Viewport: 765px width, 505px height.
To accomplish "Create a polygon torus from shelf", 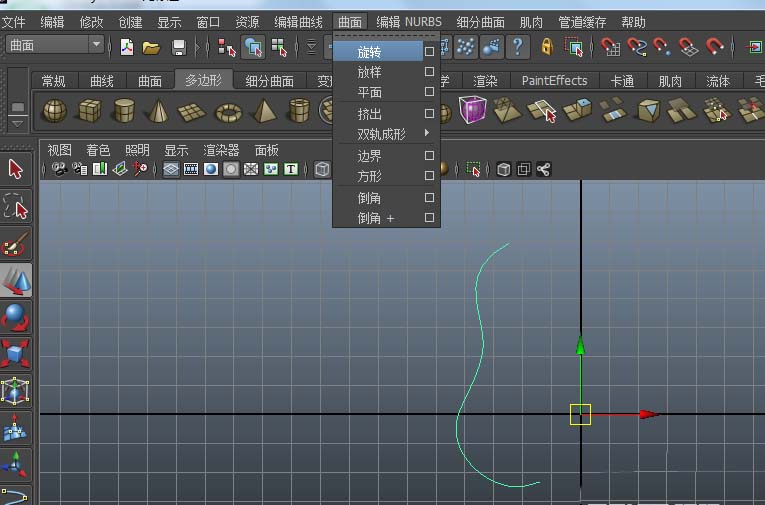I will tap(228, 113).
